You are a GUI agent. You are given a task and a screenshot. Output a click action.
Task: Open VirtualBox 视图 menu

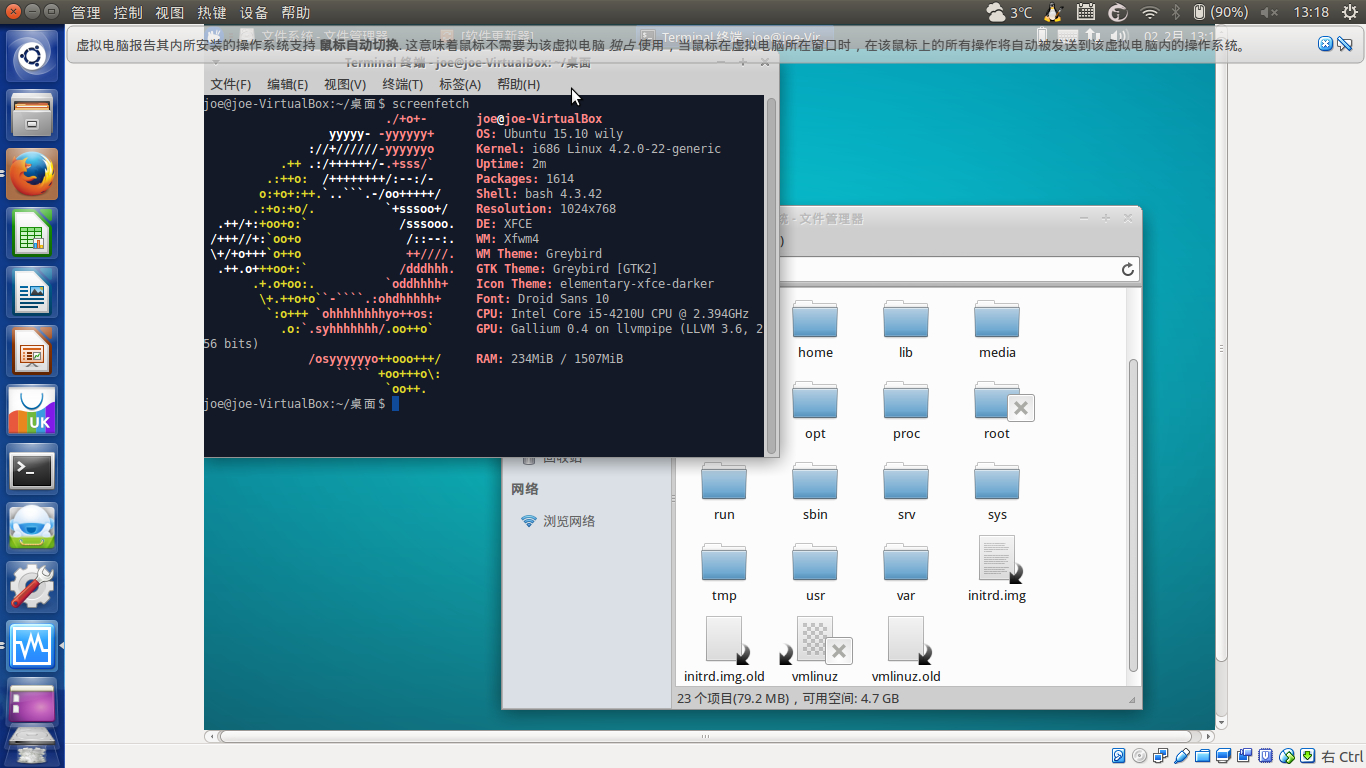click(170, 13)
